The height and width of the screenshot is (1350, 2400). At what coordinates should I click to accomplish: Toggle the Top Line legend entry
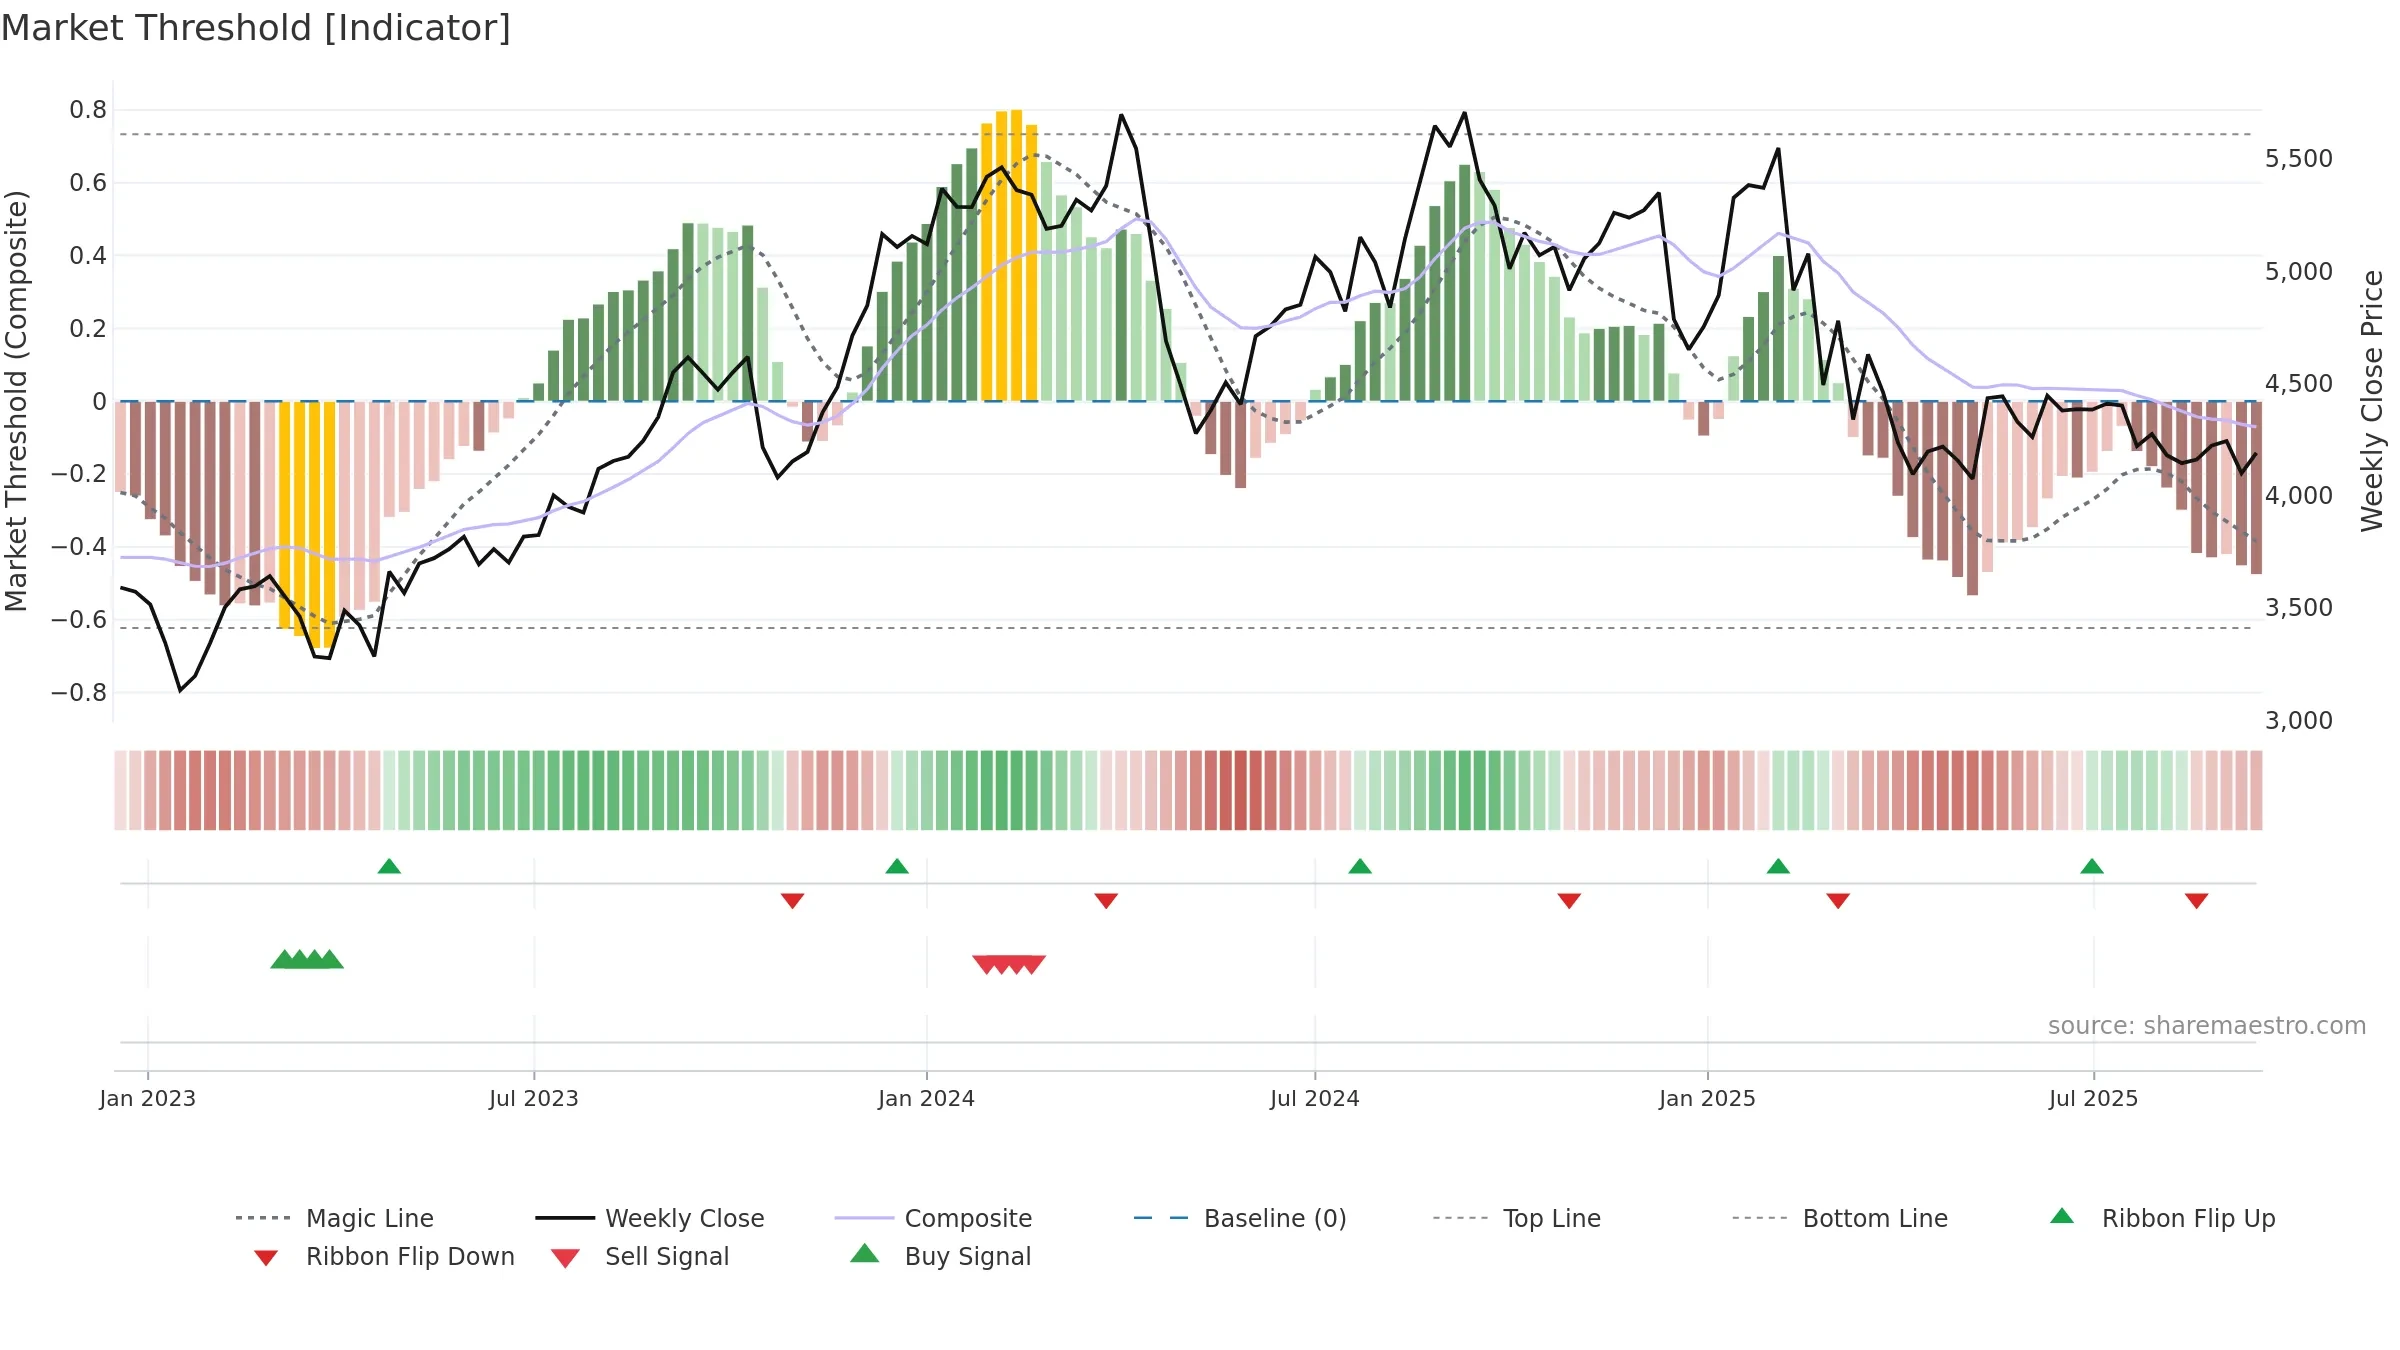(1517, 1218)
